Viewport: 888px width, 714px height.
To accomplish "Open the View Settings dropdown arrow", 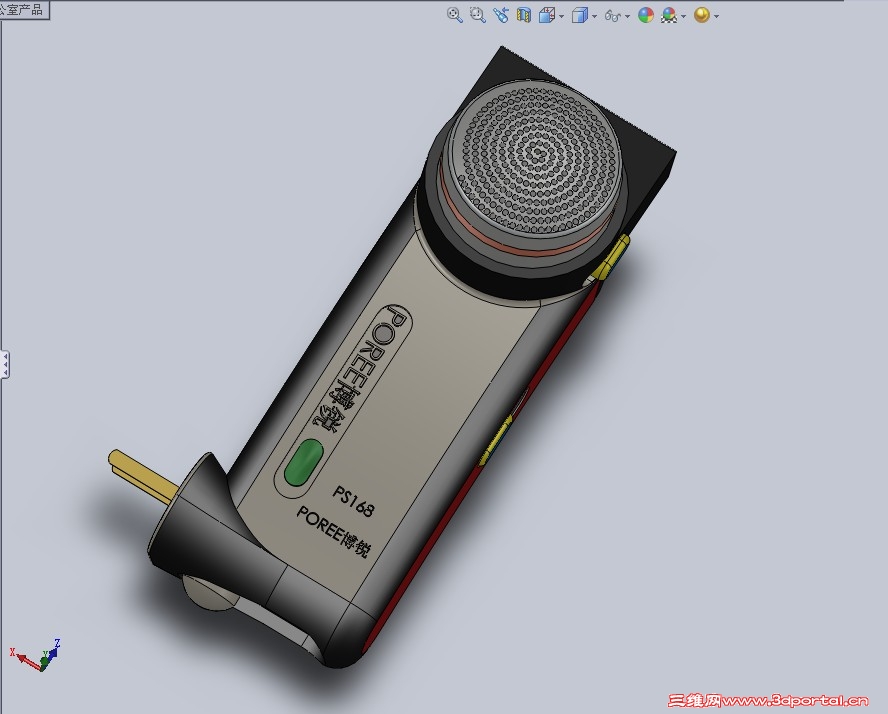I will [716, 16].
